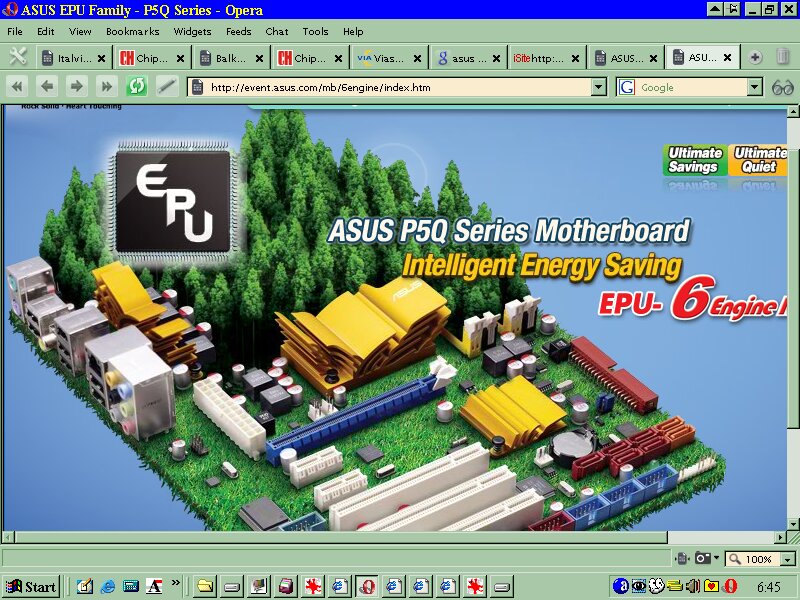Close the Balk... tab
Image resolution: width=800 pixels, height=600 pixels.
[259, 59]
